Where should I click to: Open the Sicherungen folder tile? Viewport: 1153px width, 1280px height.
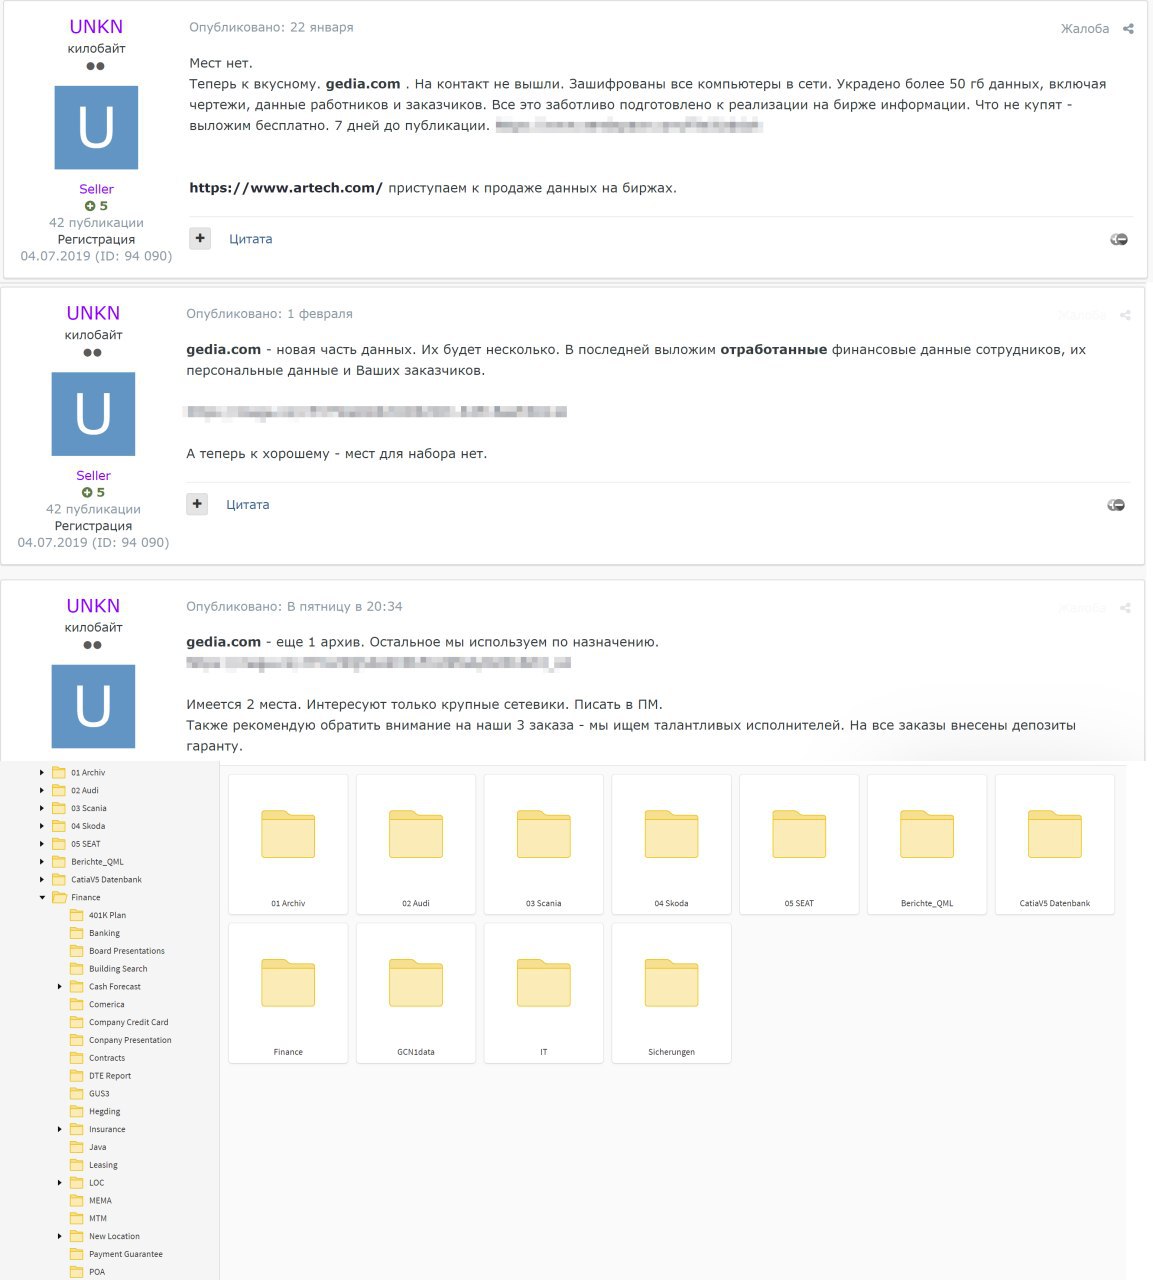point(671,993)
